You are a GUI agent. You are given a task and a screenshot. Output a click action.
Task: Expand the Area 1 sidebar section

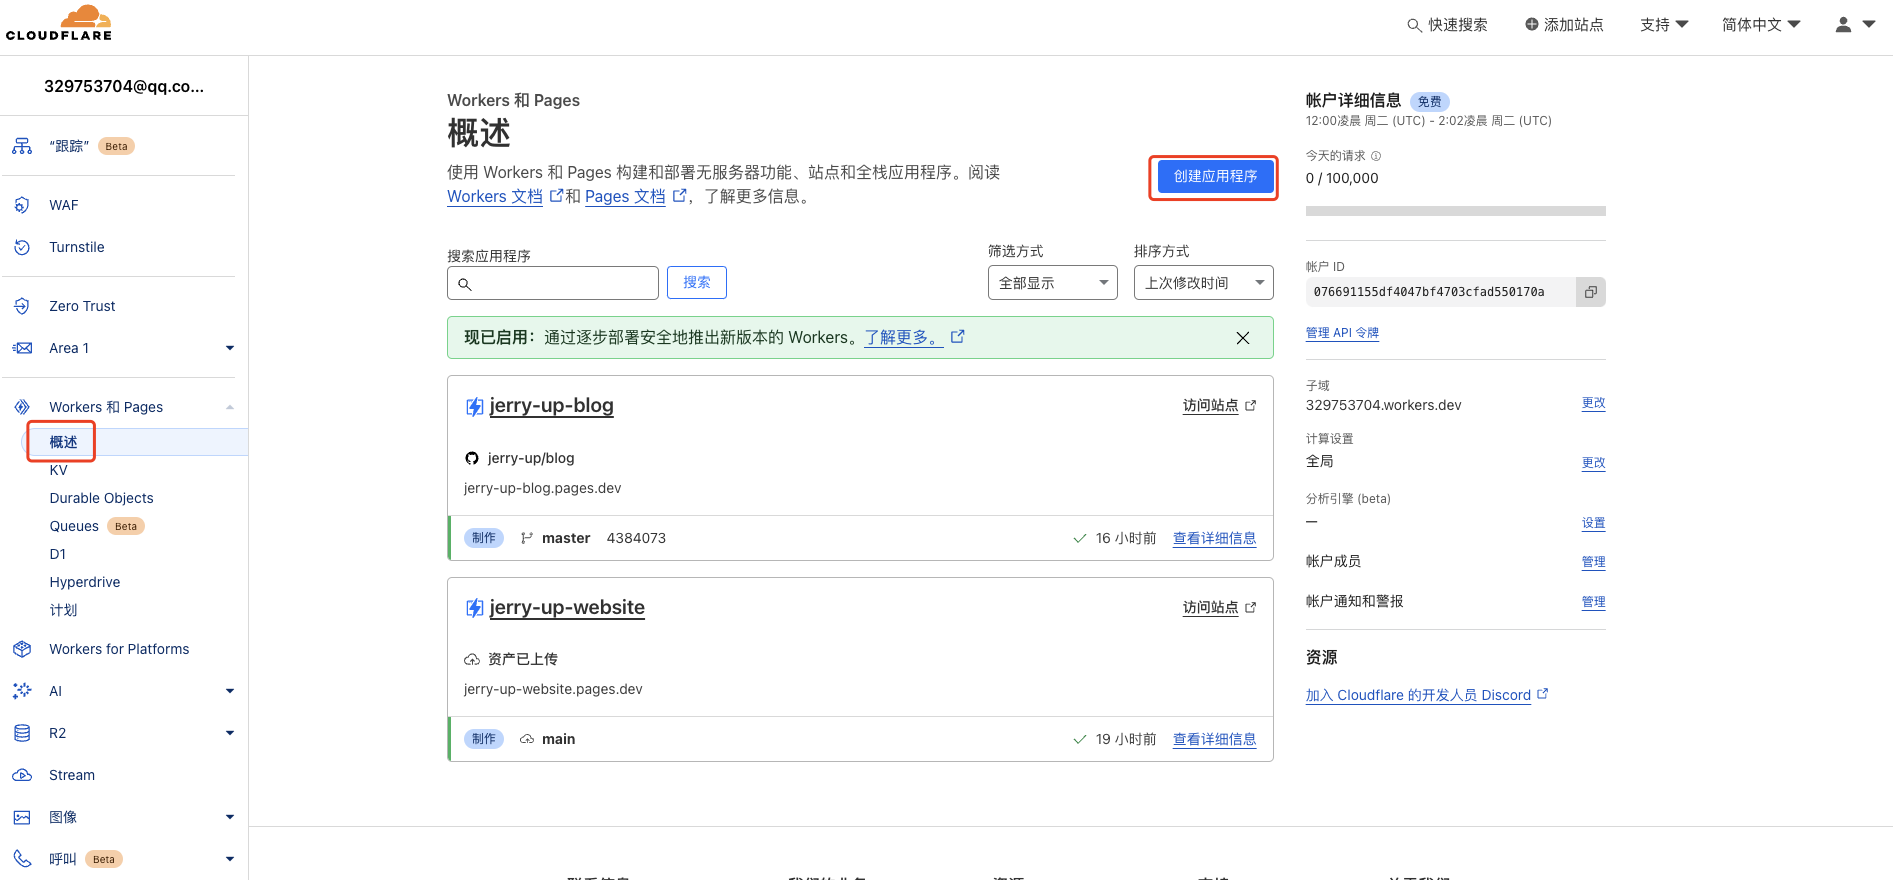coord(230,348)
